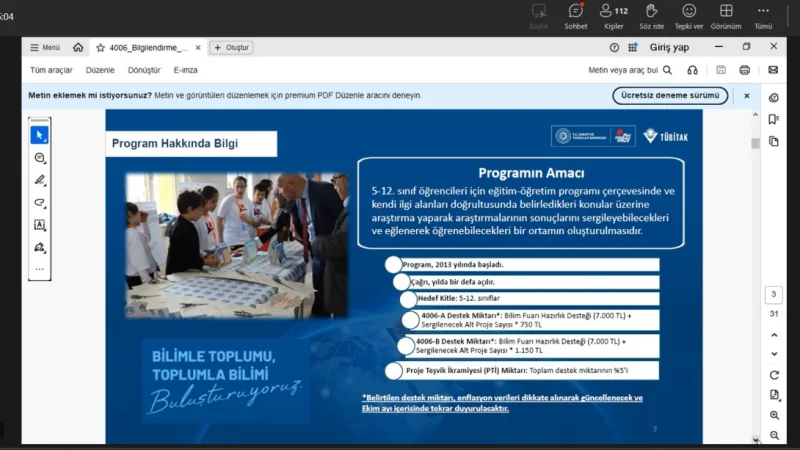The image size is (800, 450).
Task: Click the TÜBİTAK logo
Action: (665, 136)
